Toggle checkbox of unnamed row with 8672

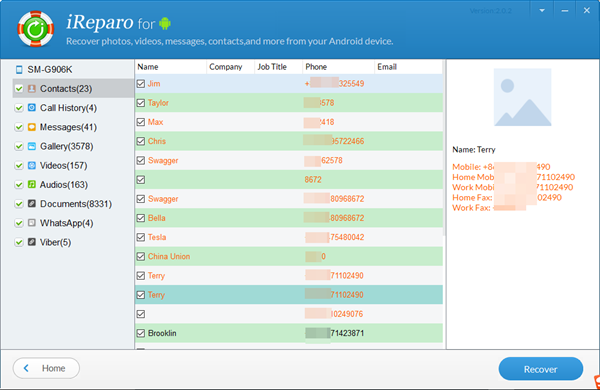(x=141, y=179)
